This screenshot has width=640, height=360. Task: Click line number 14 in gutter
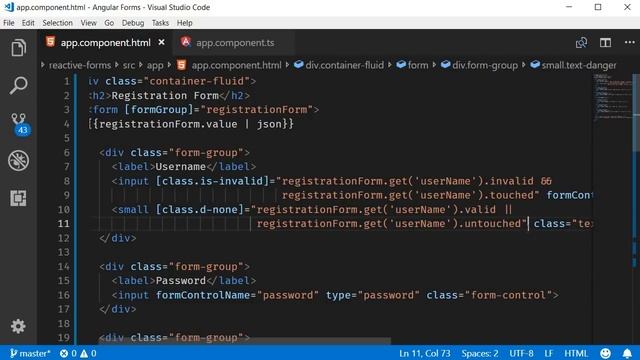[x=64, y=267]
